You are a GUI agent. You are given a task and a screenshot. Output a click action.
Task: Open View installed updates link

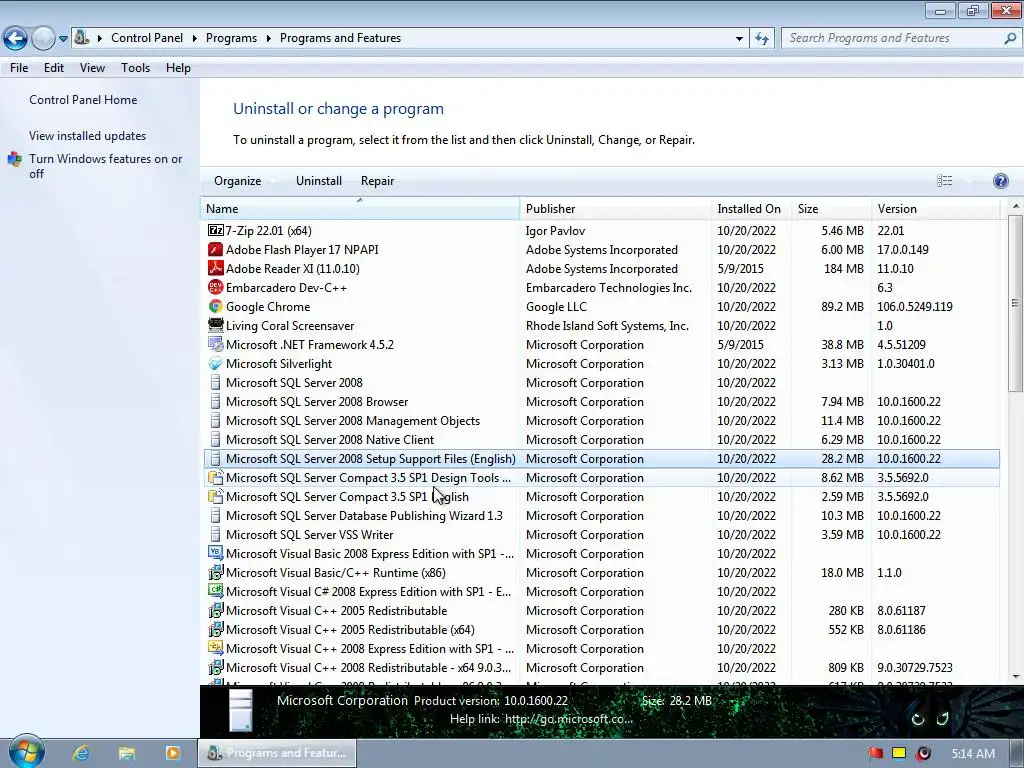pos(88,136)
